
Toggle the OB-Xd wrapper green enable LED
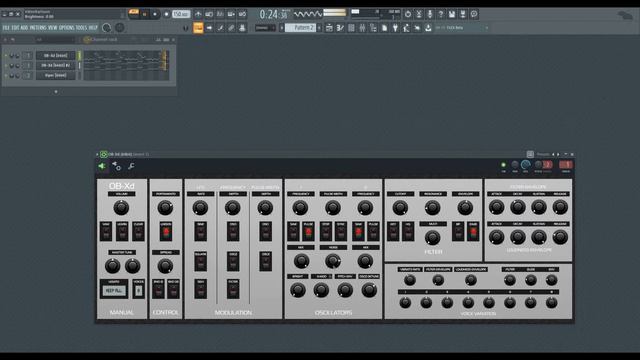(x=503, y=165)
